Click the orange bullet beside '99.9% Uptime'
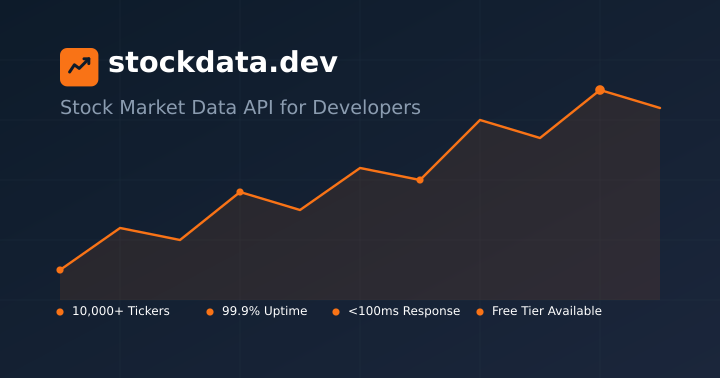The image size is (720, 378). (x=210, y=312)
